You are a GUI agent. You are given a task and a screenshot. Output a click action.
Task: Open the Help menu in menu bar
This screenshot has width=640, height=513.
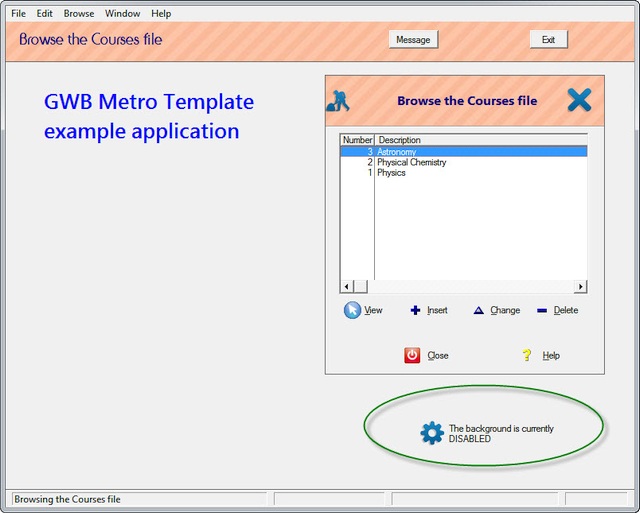point(161,13)
